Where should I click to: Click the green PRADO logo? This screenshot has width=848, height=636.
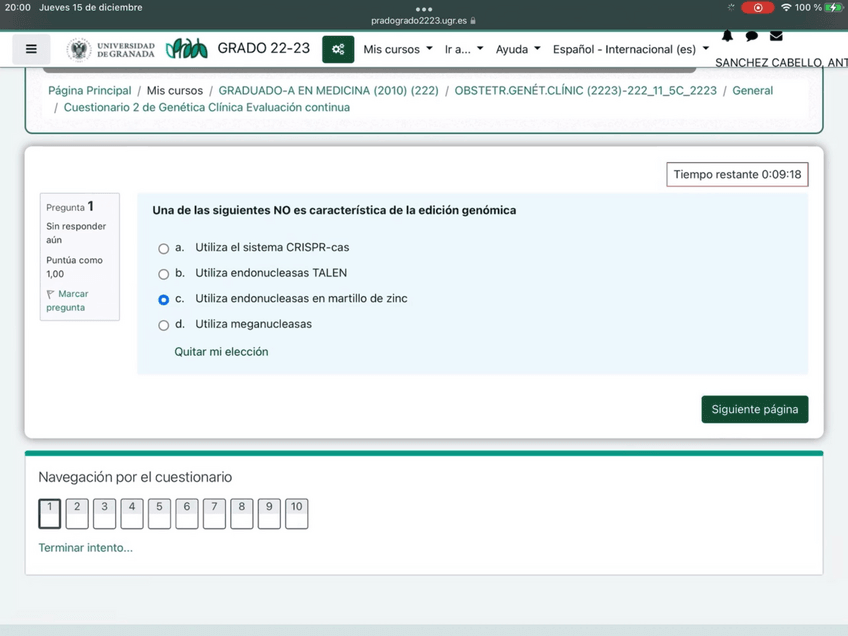coord(186,49)
